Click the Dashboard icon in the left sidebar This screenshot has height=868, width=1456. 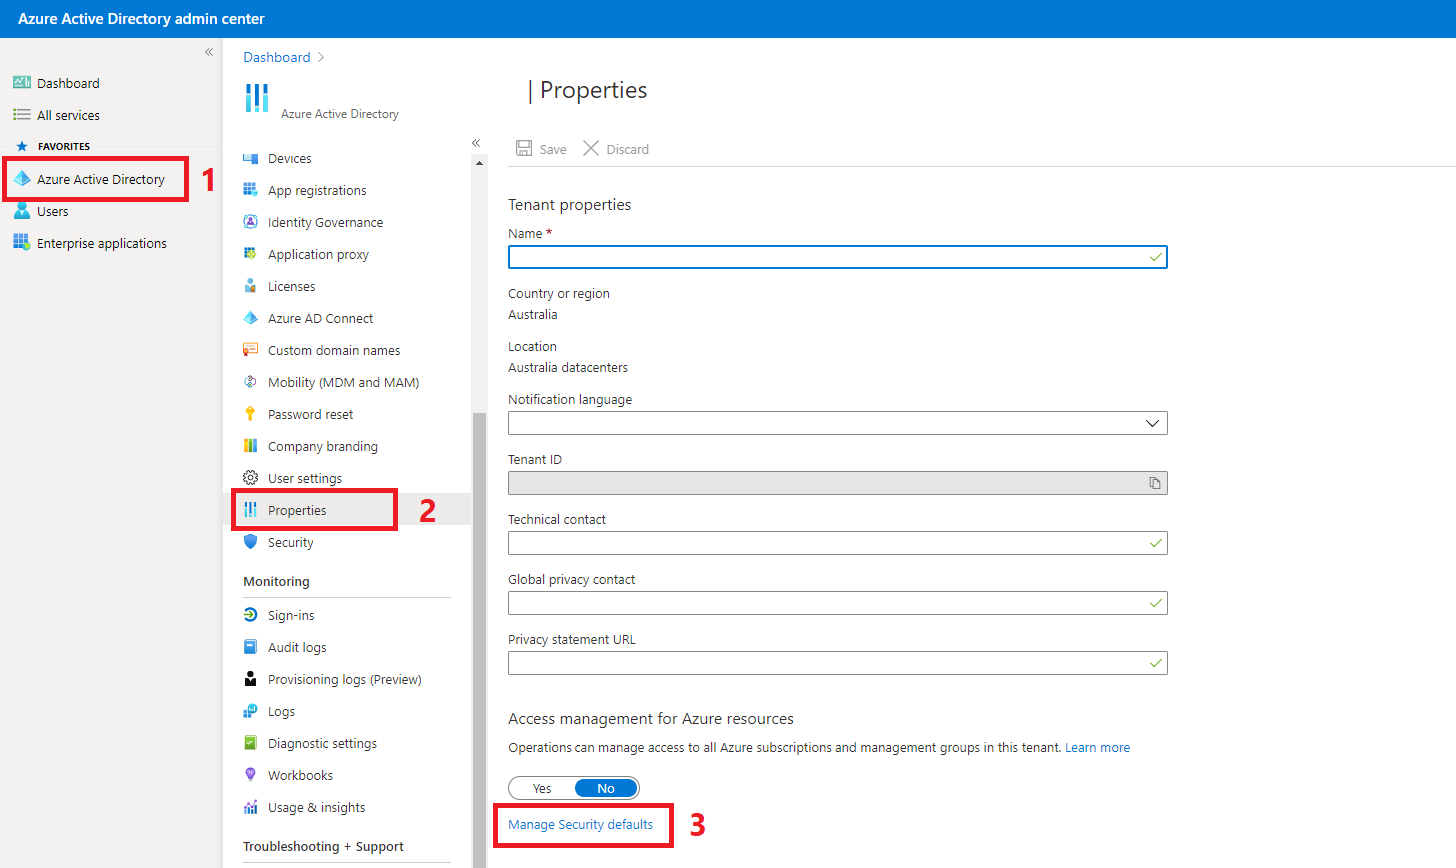click(x=21, y=83)
